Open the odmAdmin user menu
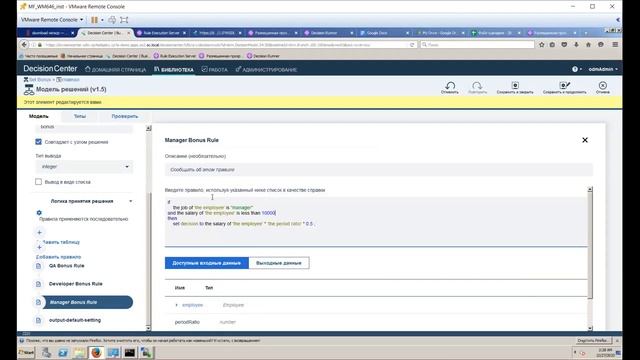 (x=603, y=69)
